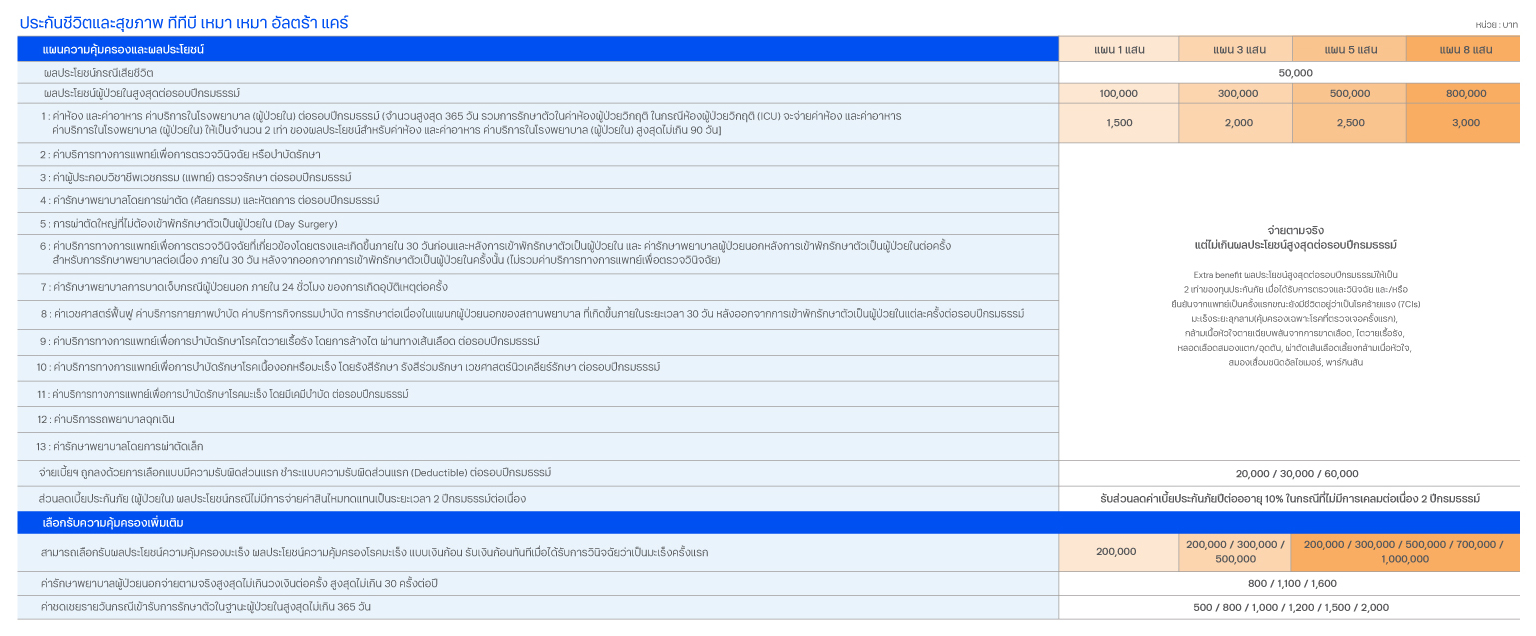Click the 100,000 annual maximum benefit cell
This screenshot has width=1536, height=636.
click(x=1118, y=93)
